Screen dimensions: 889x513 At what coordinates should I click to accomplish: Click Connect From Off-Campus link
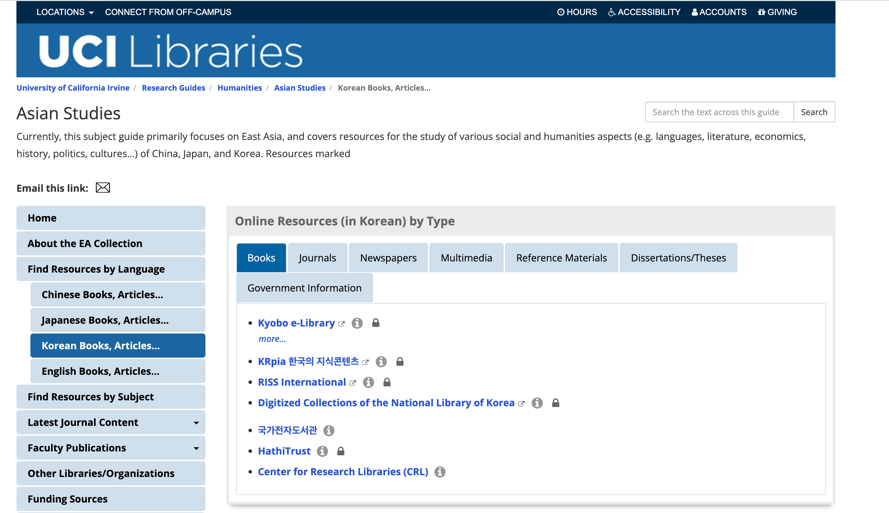point(168,12)
